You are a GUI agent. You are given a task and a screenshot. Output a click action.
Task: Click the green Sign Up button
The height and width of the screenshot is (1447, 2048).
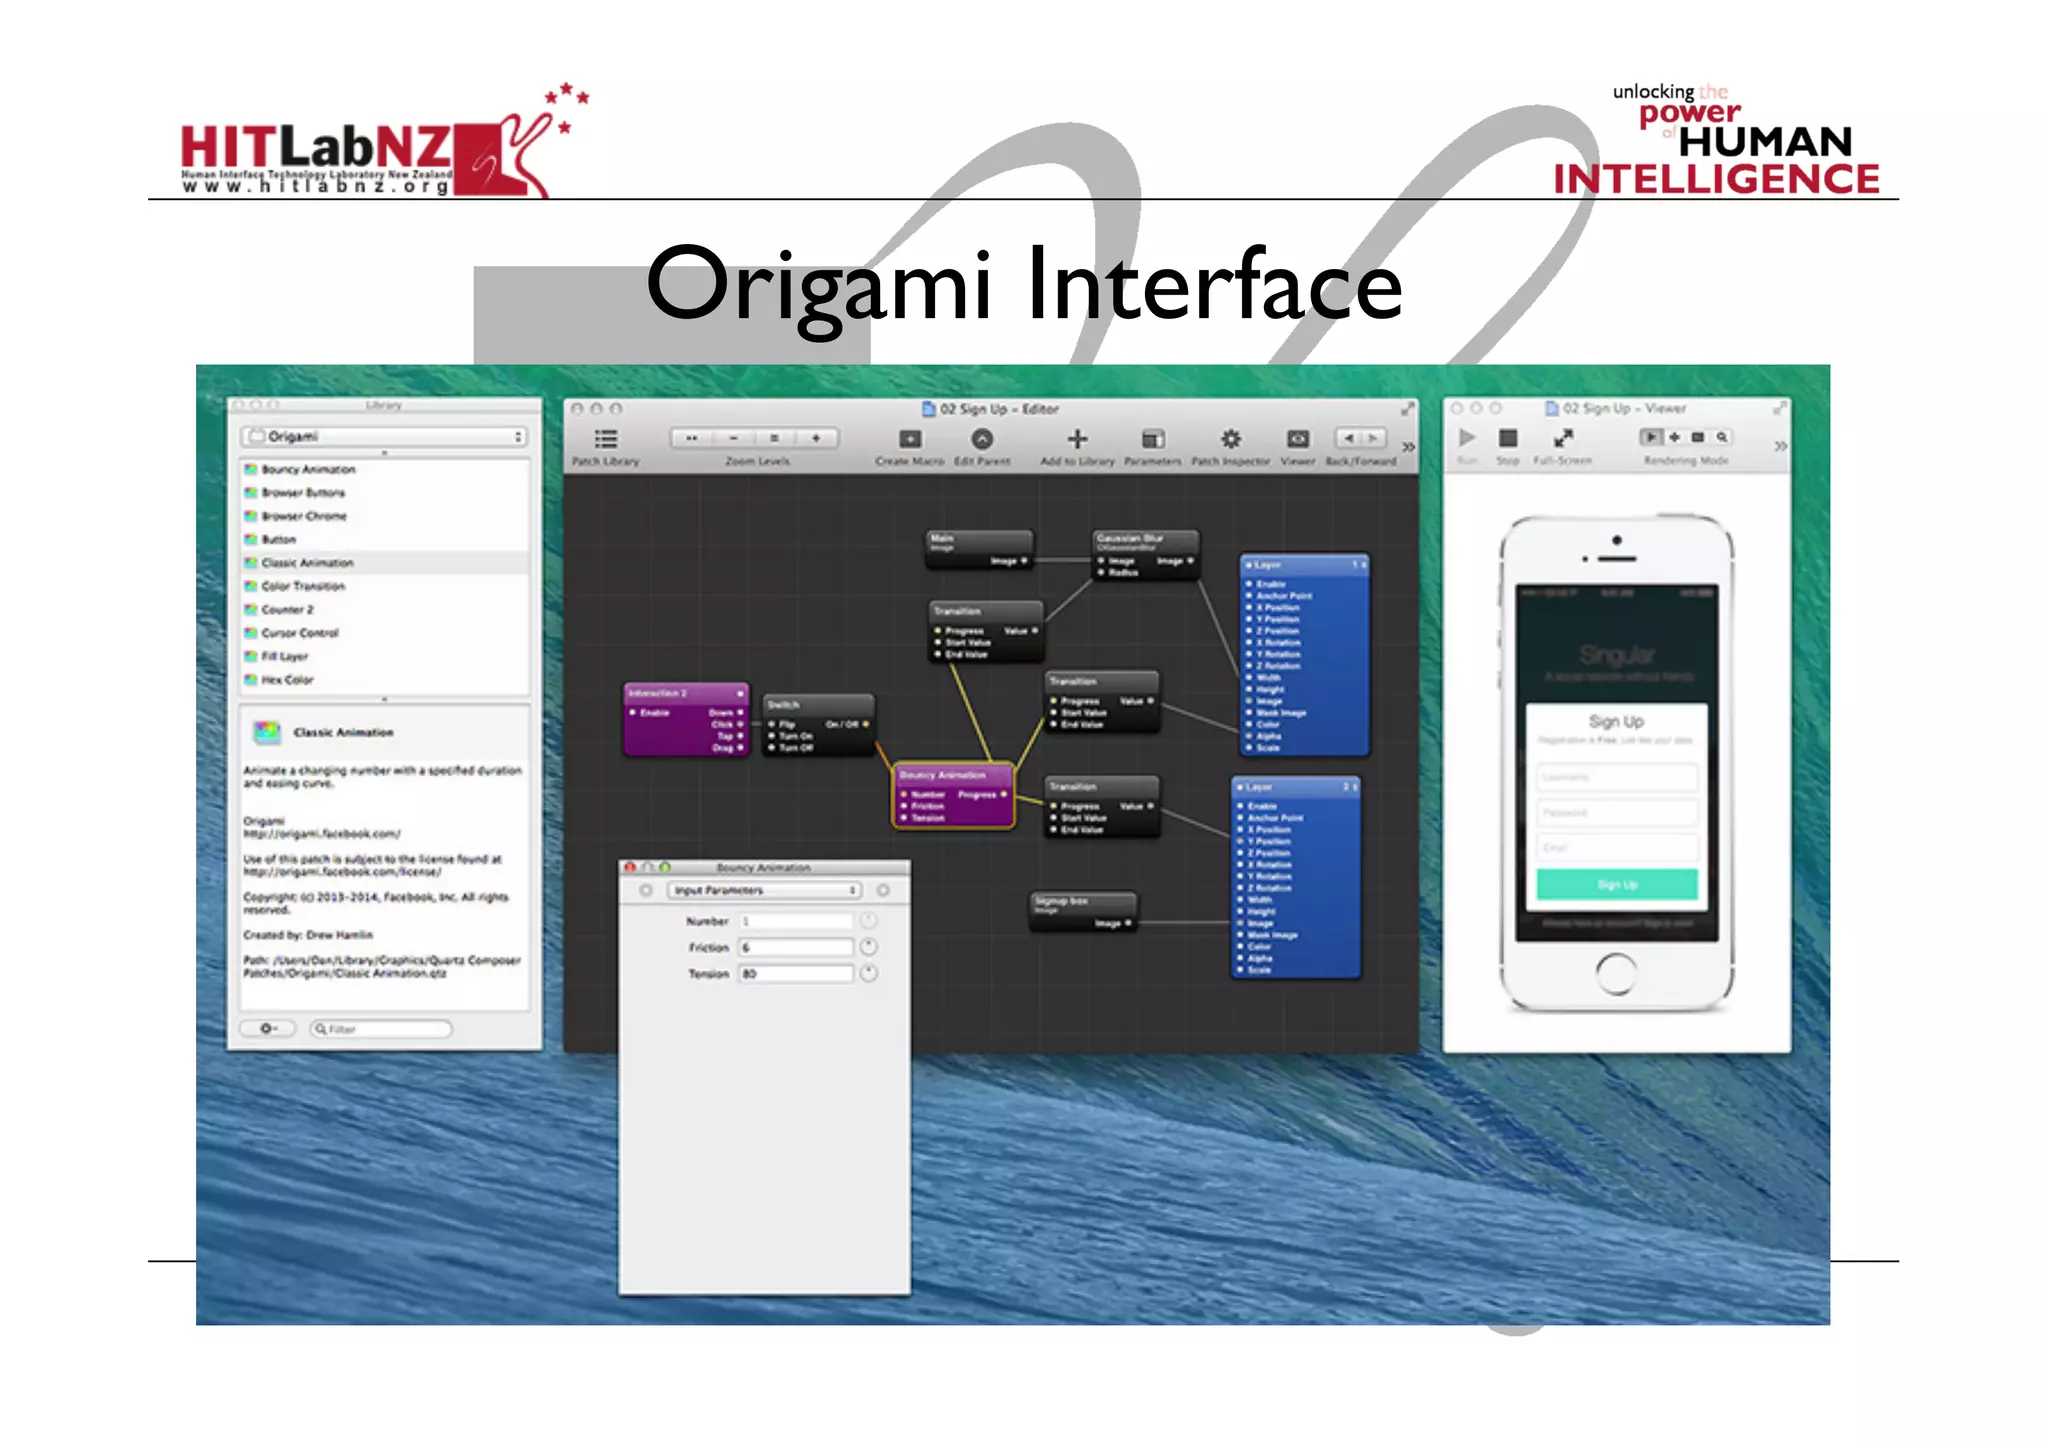point(1616,884)
